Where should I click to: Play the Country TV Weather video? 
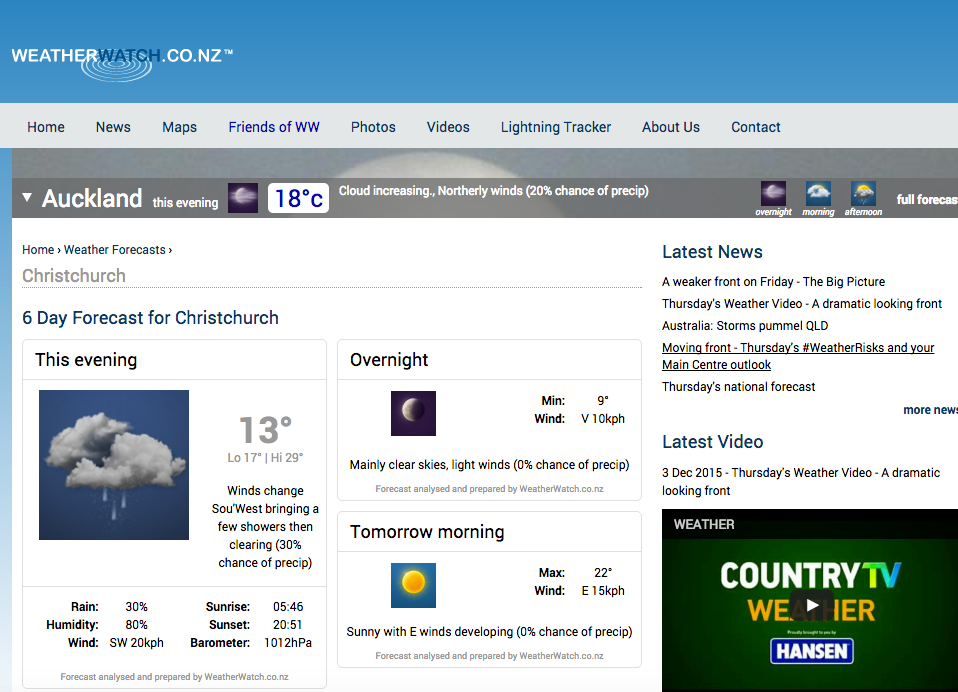pyautogui.click(x=812, y=604)
